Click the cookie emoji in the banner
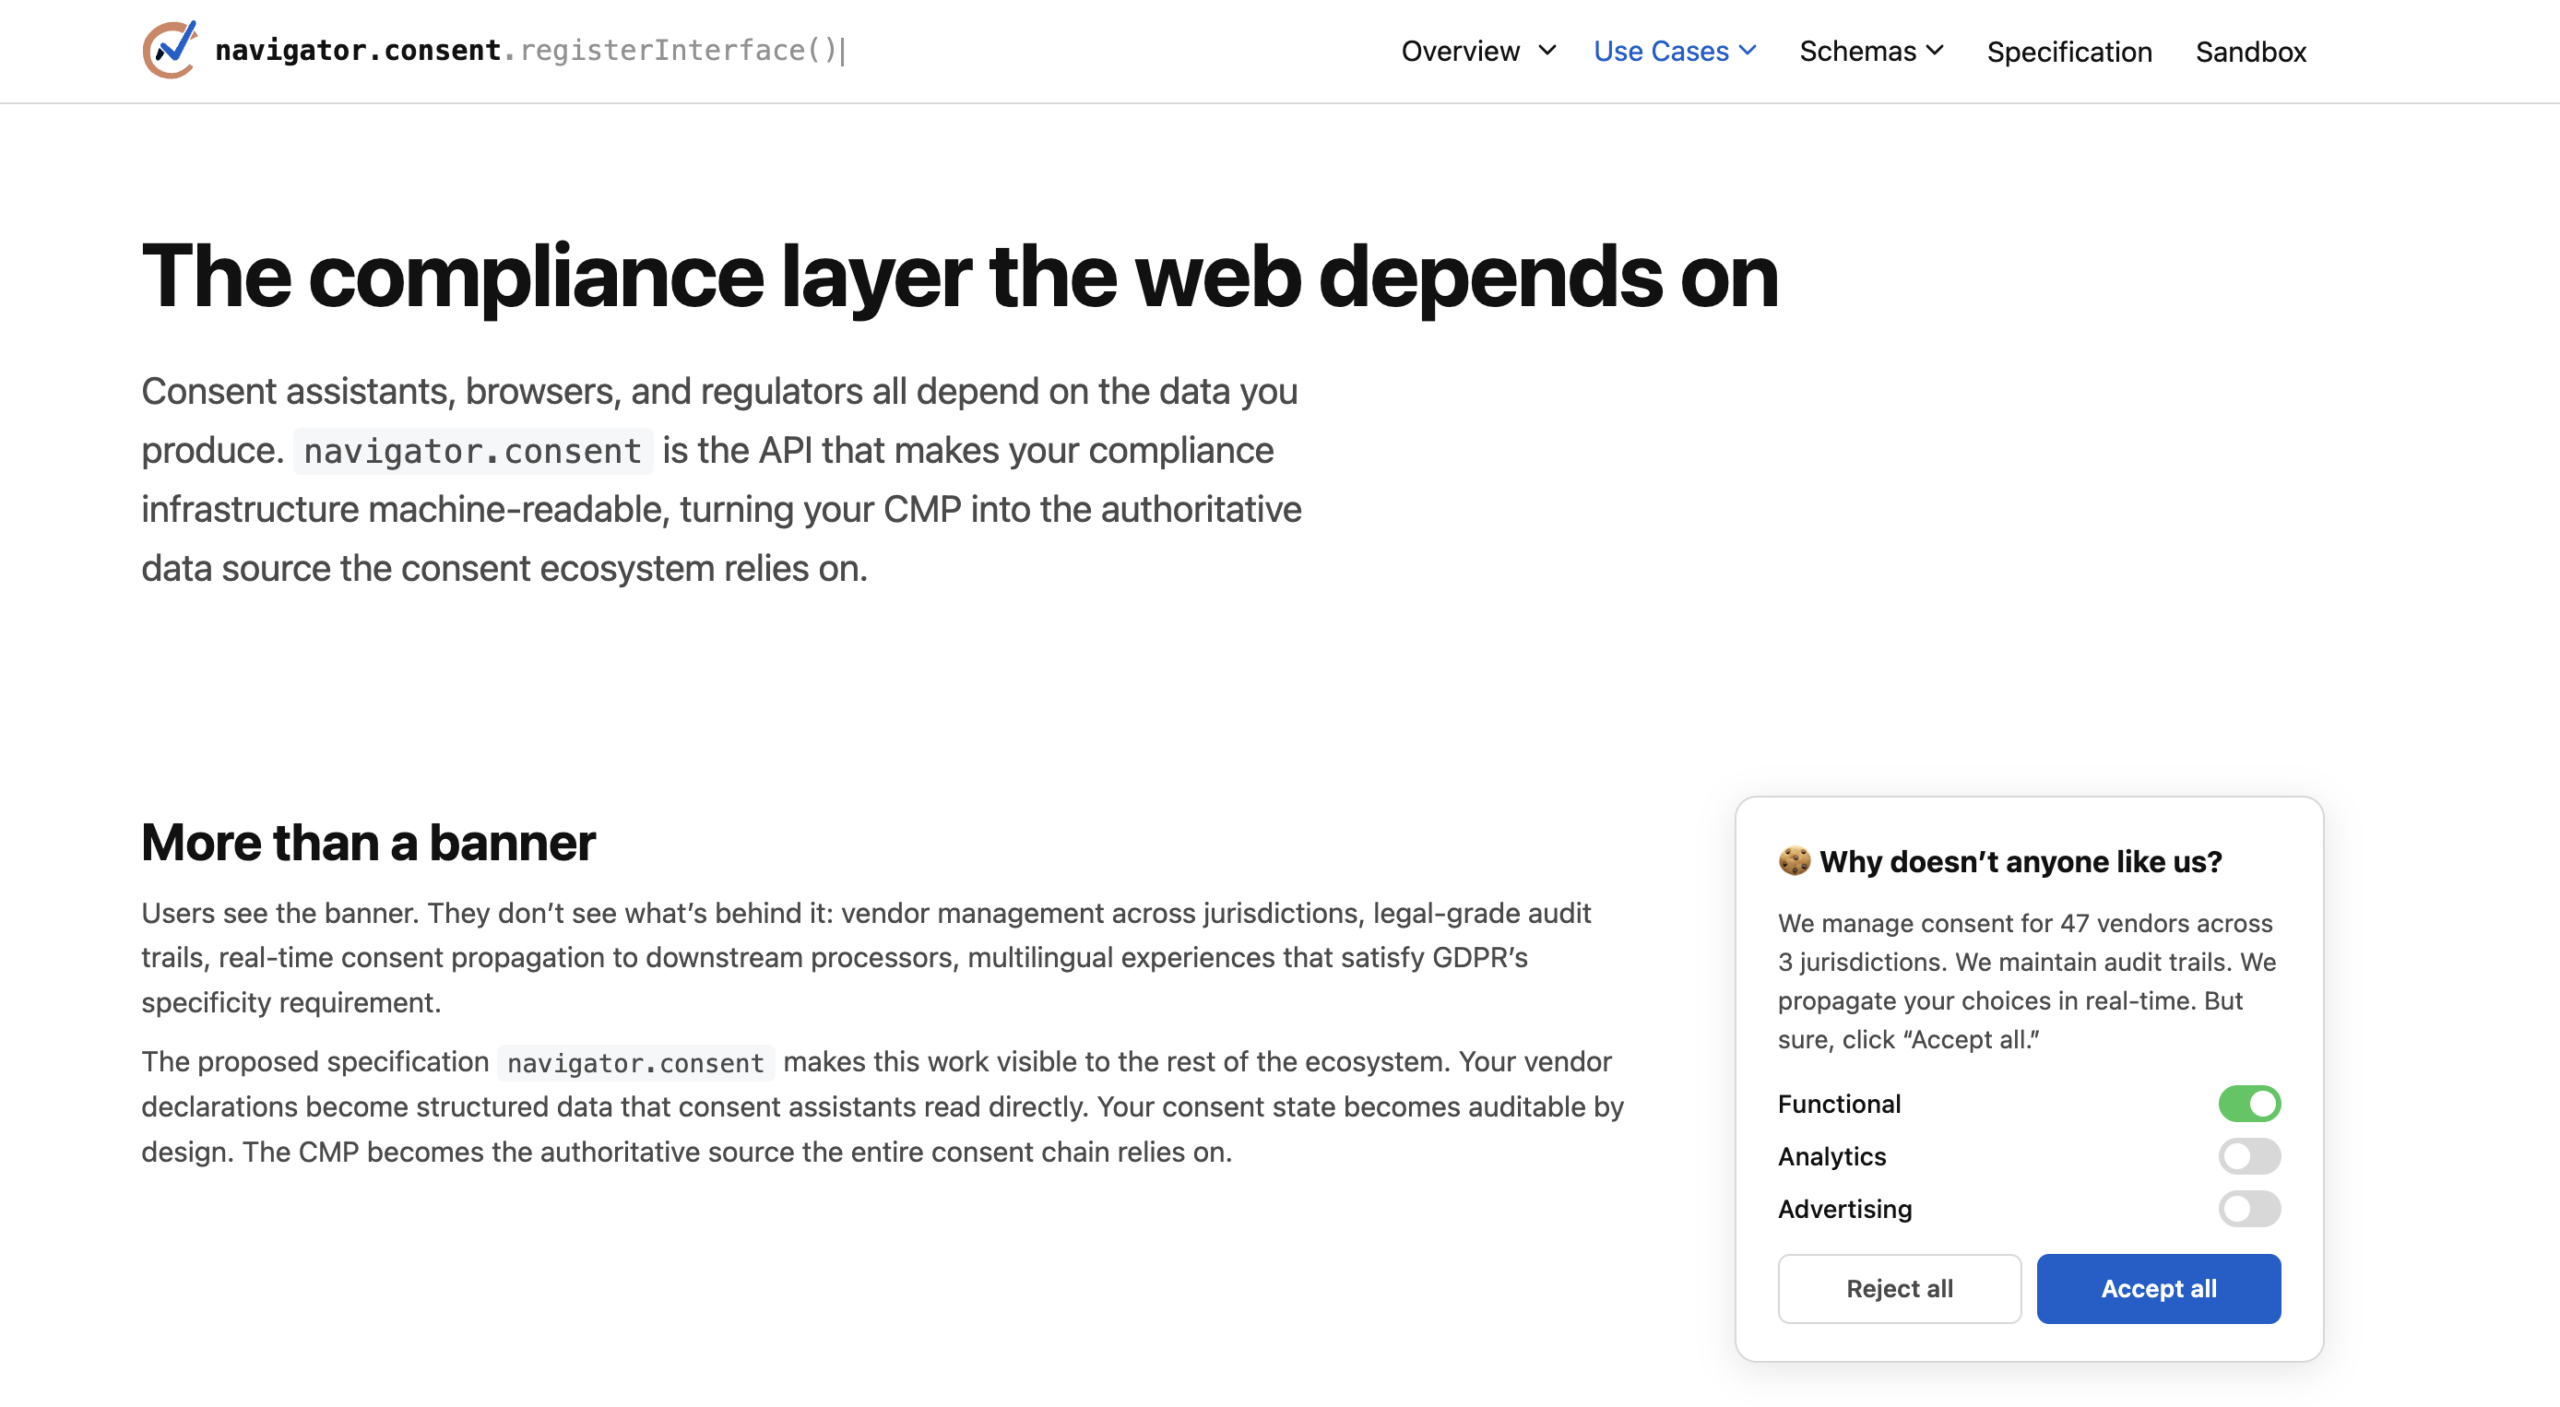The image size is (2560, 1407). point(1794,861)
